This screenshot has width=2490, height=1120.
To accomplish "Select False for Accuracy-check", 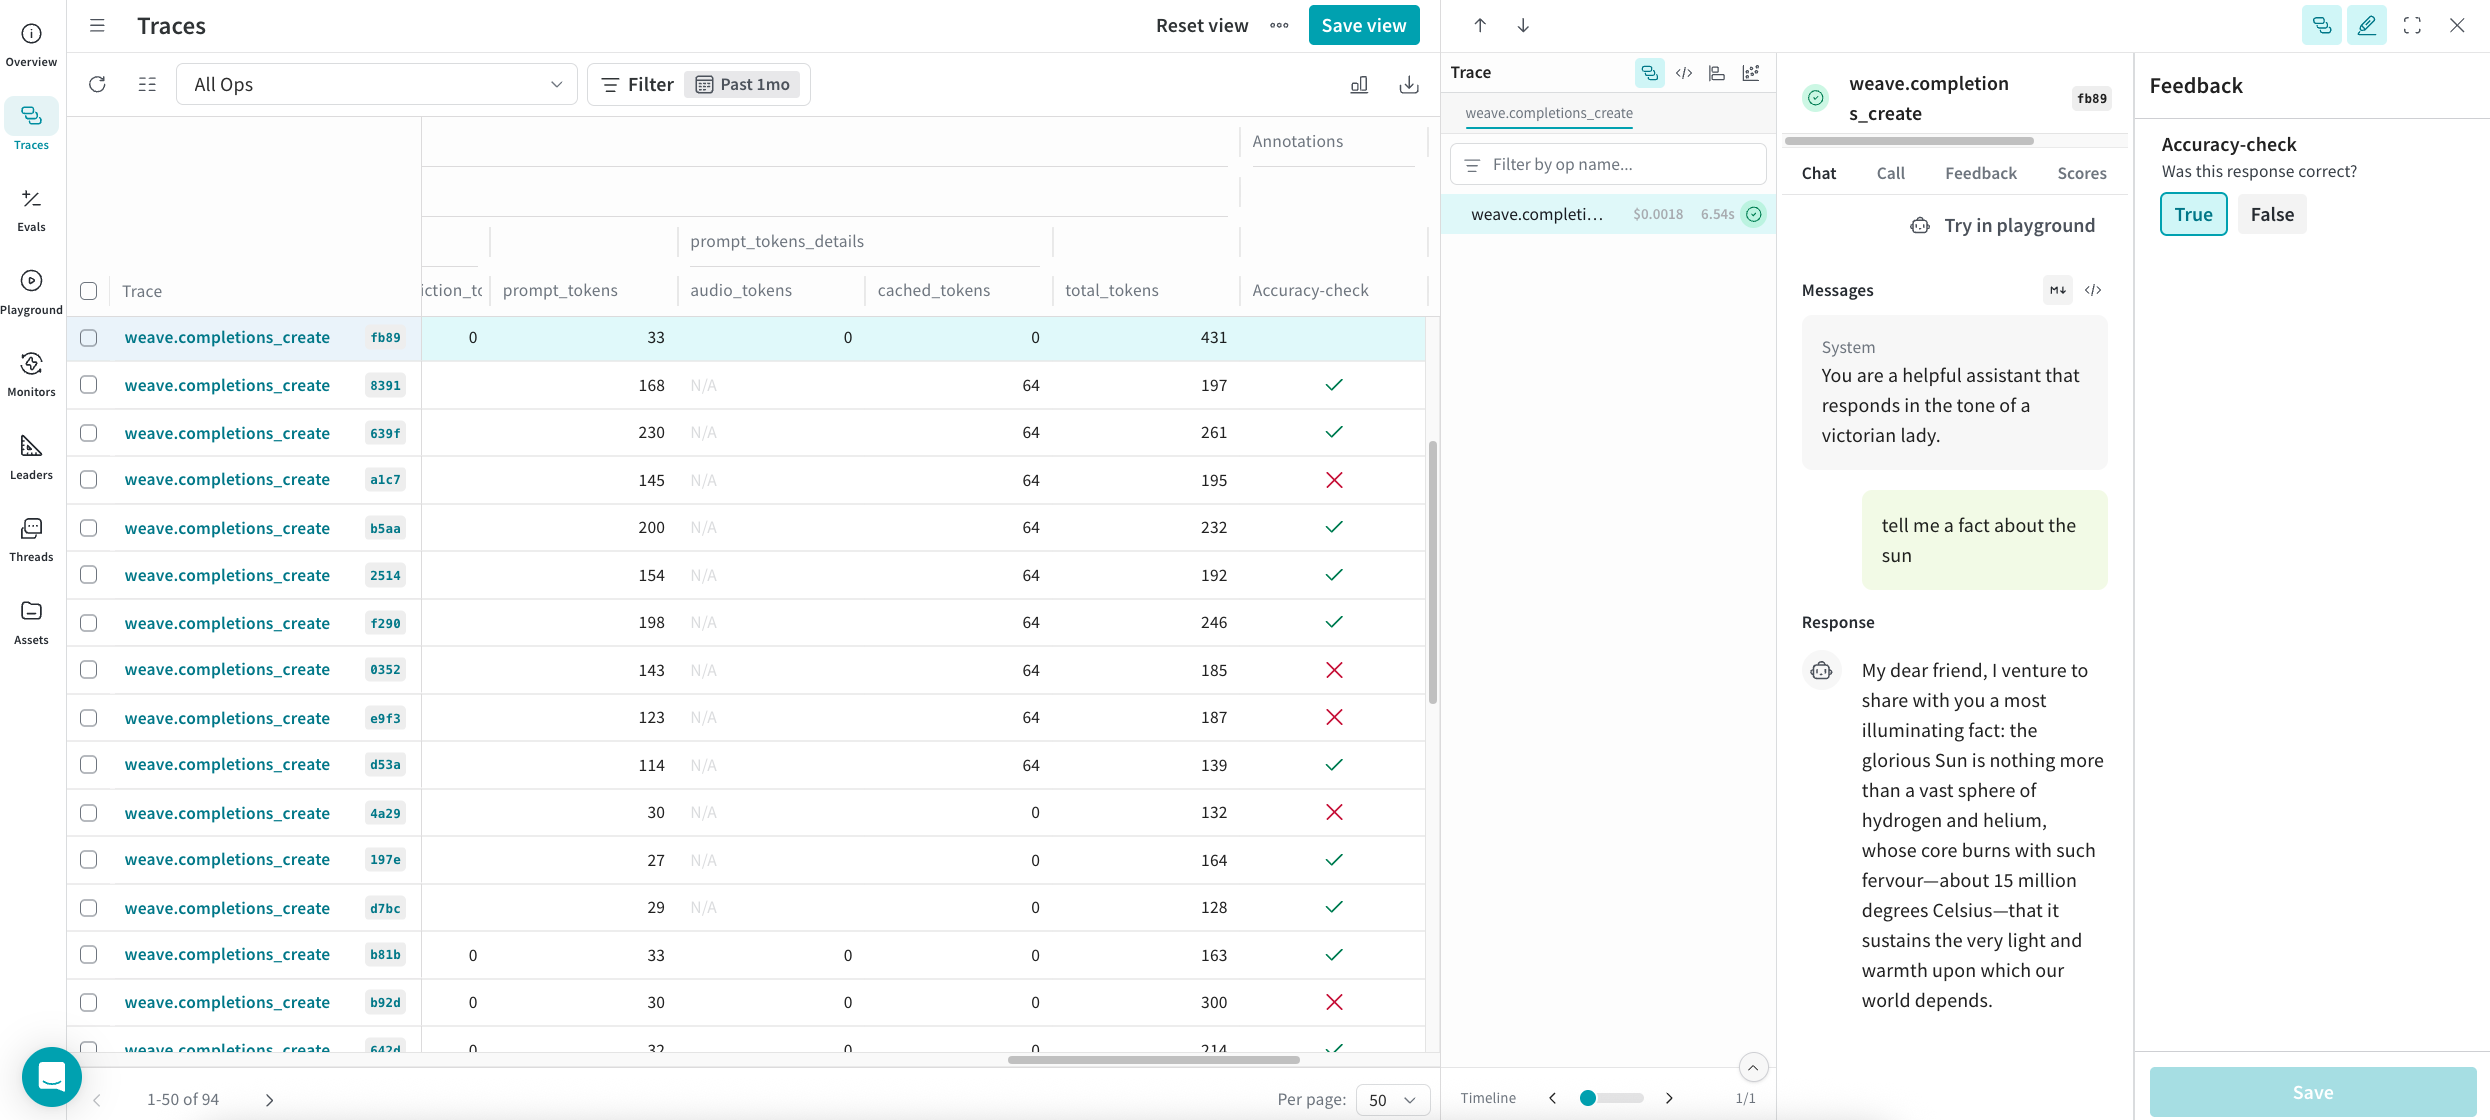I will click(2272, 214).
